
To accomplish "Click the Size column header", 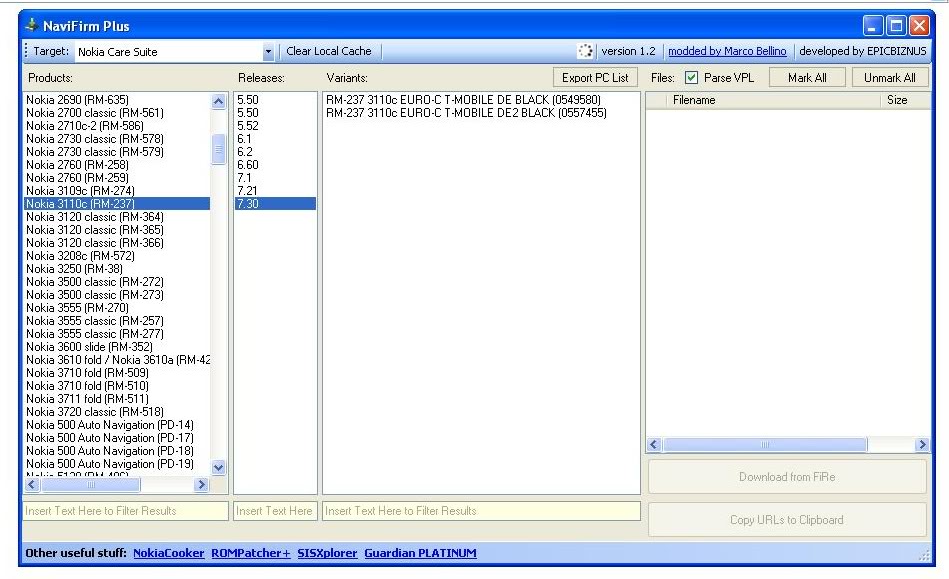I will coord(905,100).
